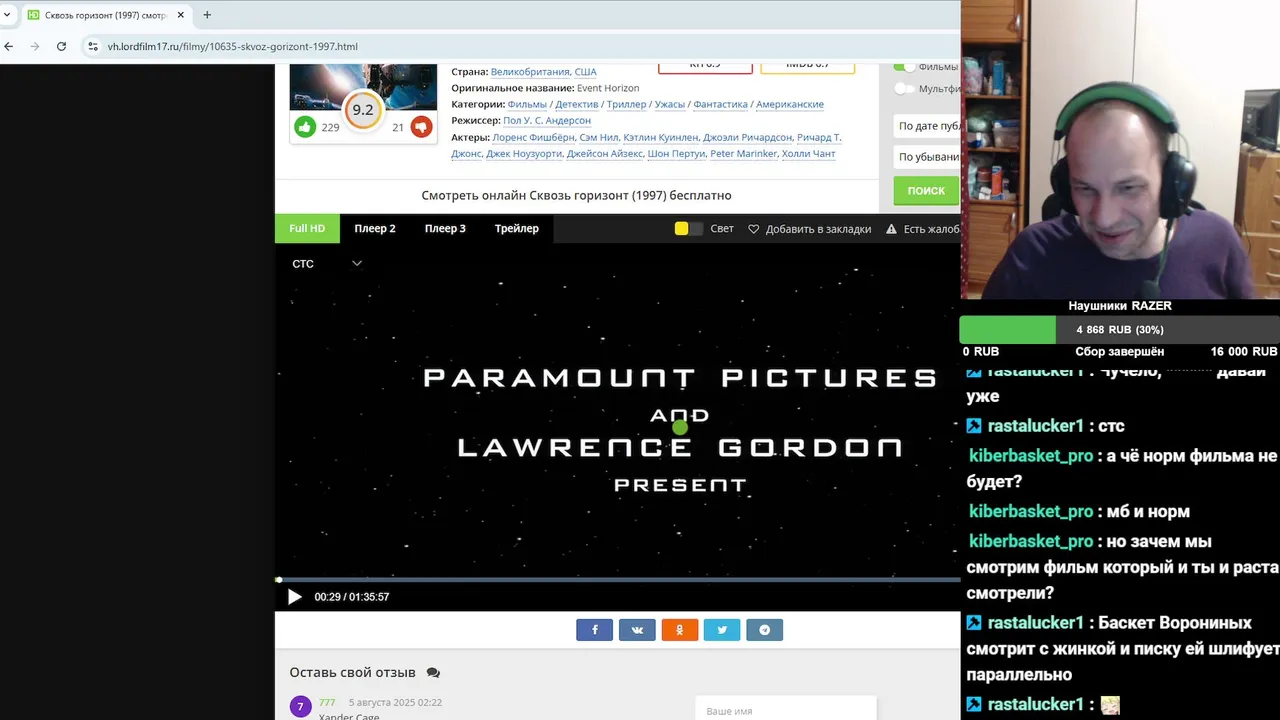Open the Ужасы category link
Screen dimensions: 1280x720
coord(670,104)
